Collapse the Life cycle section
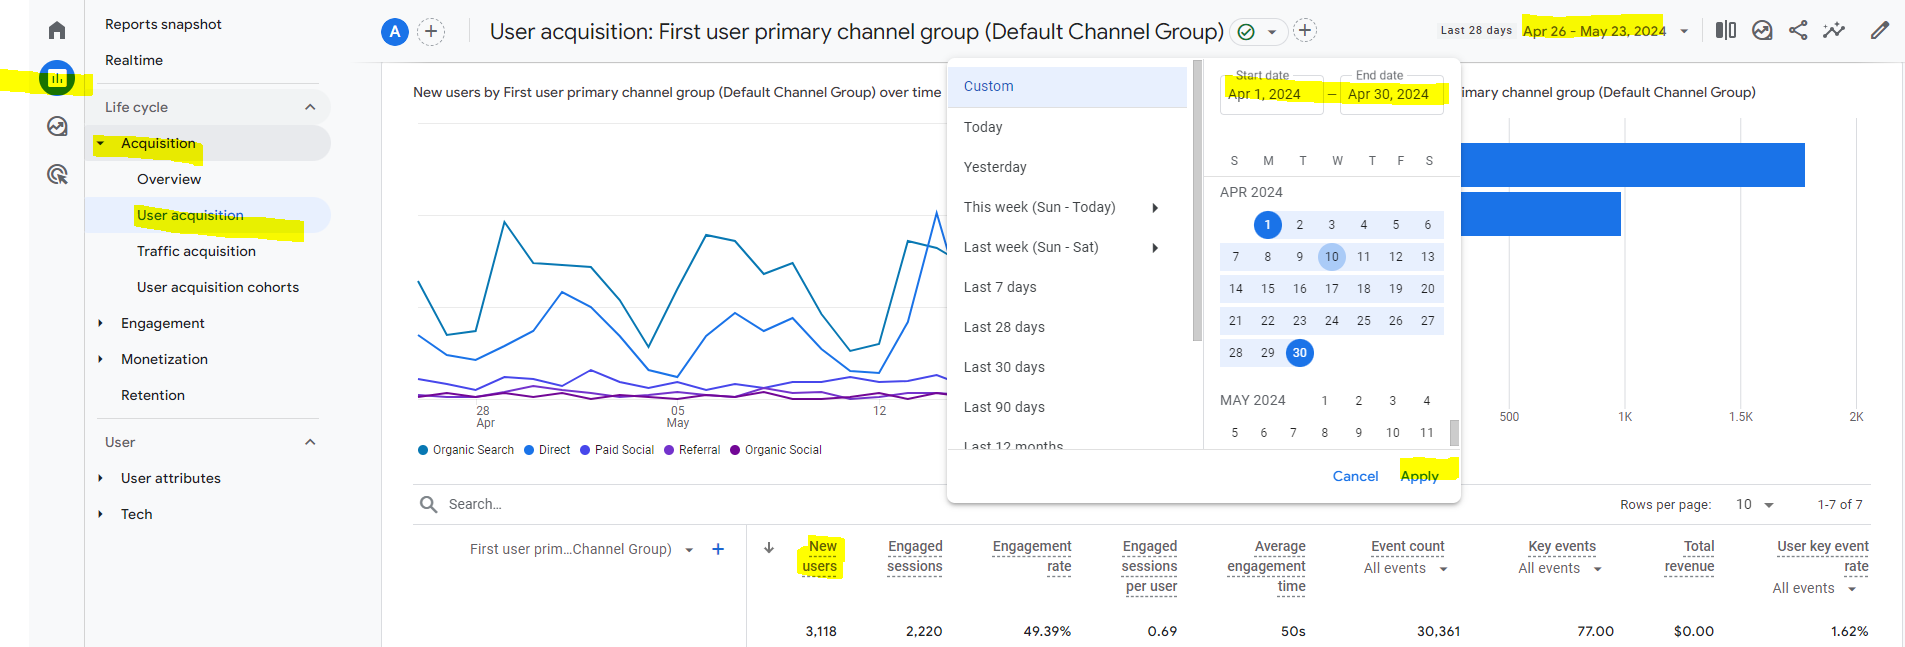This screenshot has height=647, width=1905. point(310,107)
